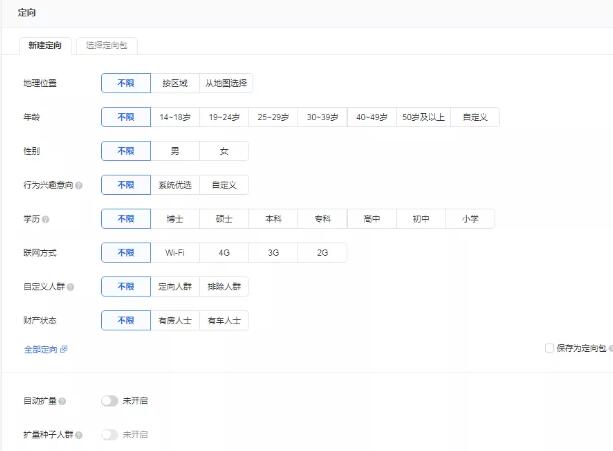The image size is (613, 451).
Task: Check the 保存为定向包 checkbox
Action: (x=549, y=348)
